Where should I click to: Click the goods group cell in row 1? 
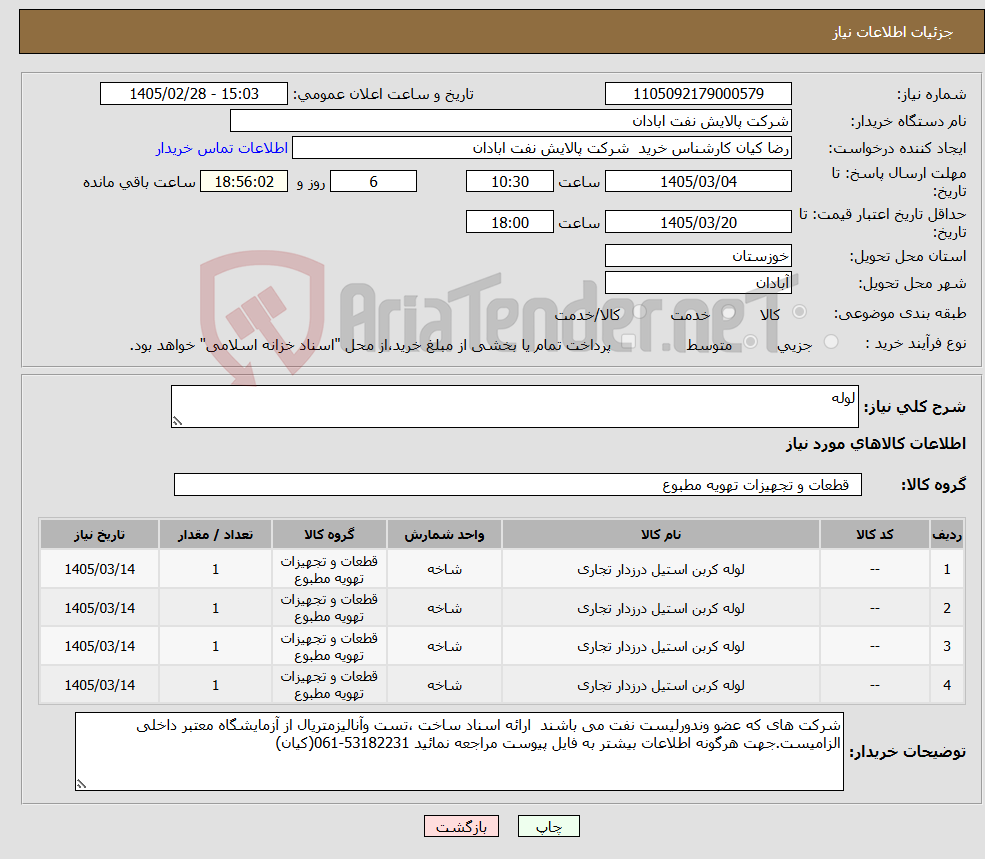click(x=329, y=569)
